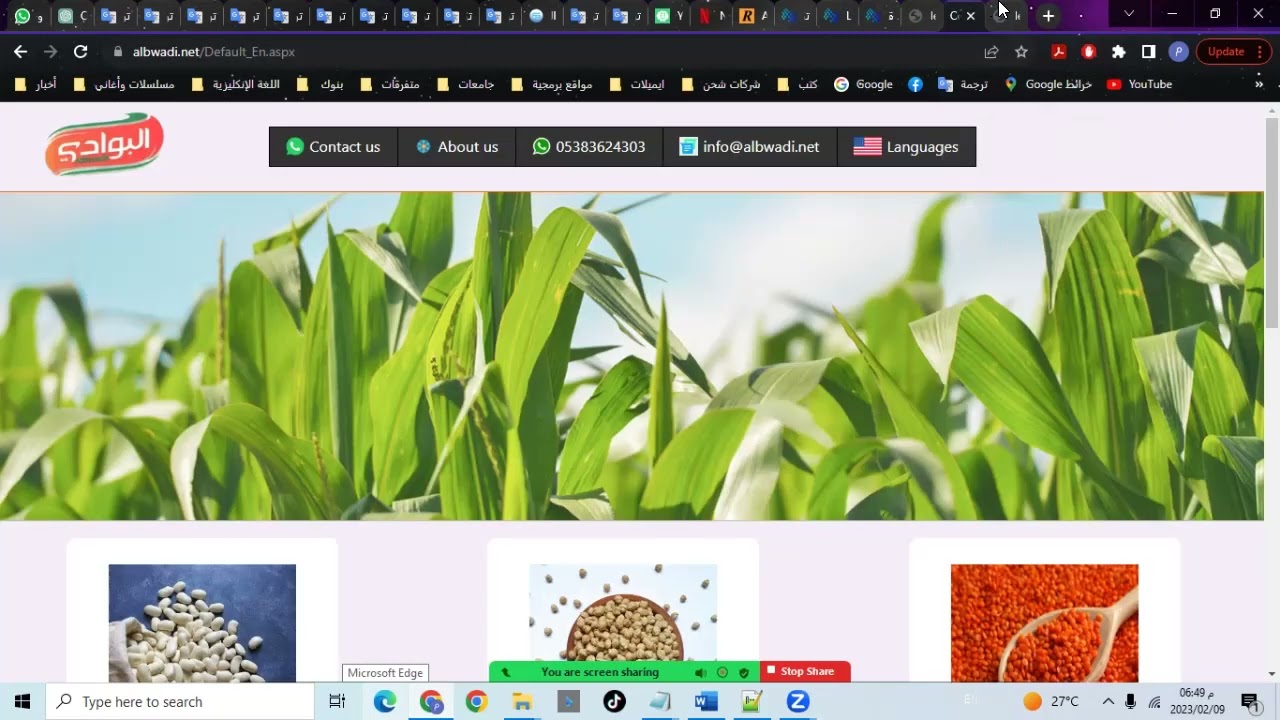The image size is (1280, 720).
Task: Open the بنوك bookmarks folder
Action: [321, 84]
